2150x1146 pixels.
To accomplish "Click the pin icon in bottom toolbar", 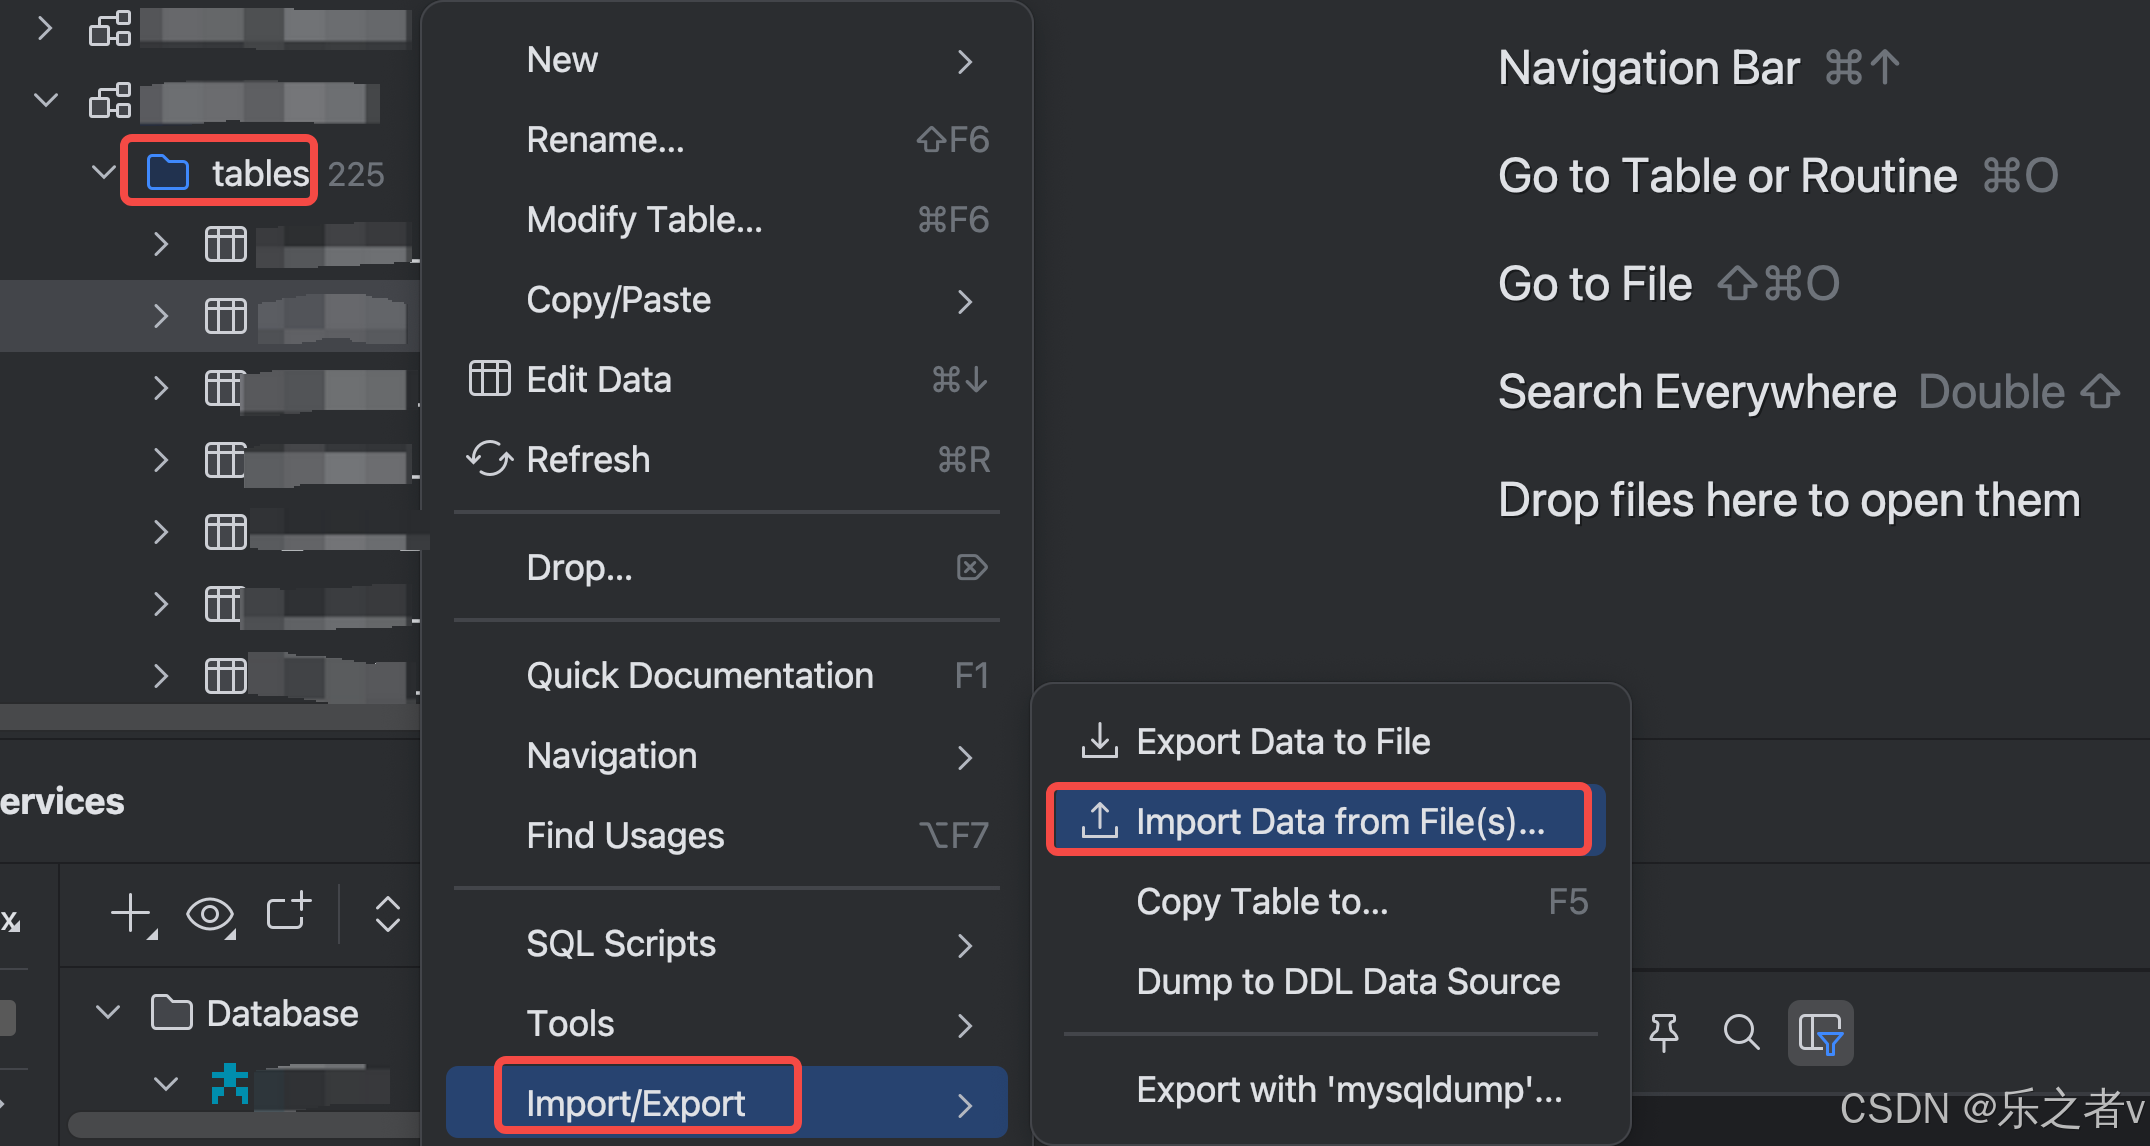I will coord(1664,1032).
